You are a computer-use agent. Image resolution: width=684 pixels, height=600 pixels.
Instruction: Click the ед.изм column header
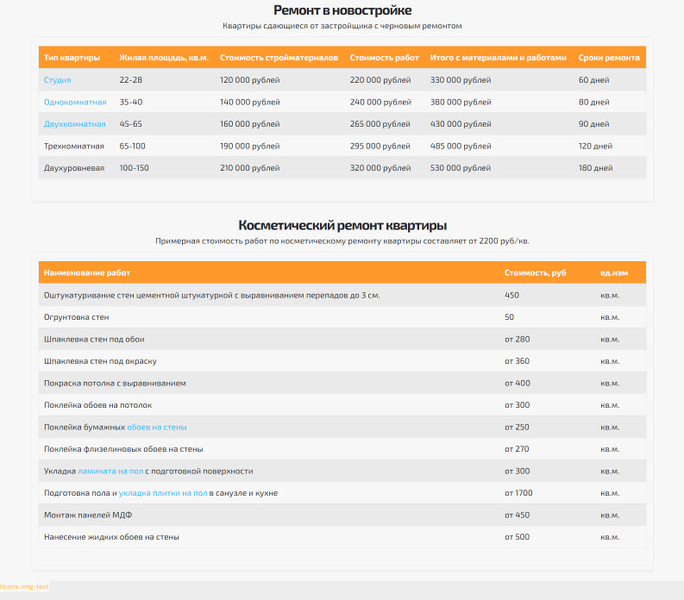pyautogui.click(x=614, y=273)
